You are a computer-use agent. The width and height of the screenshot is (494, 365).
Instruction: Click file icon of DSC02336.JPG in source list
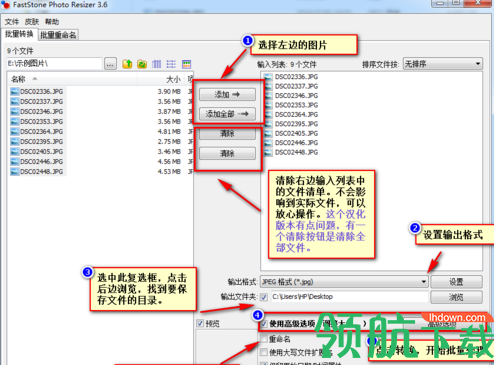click(15, 91)
